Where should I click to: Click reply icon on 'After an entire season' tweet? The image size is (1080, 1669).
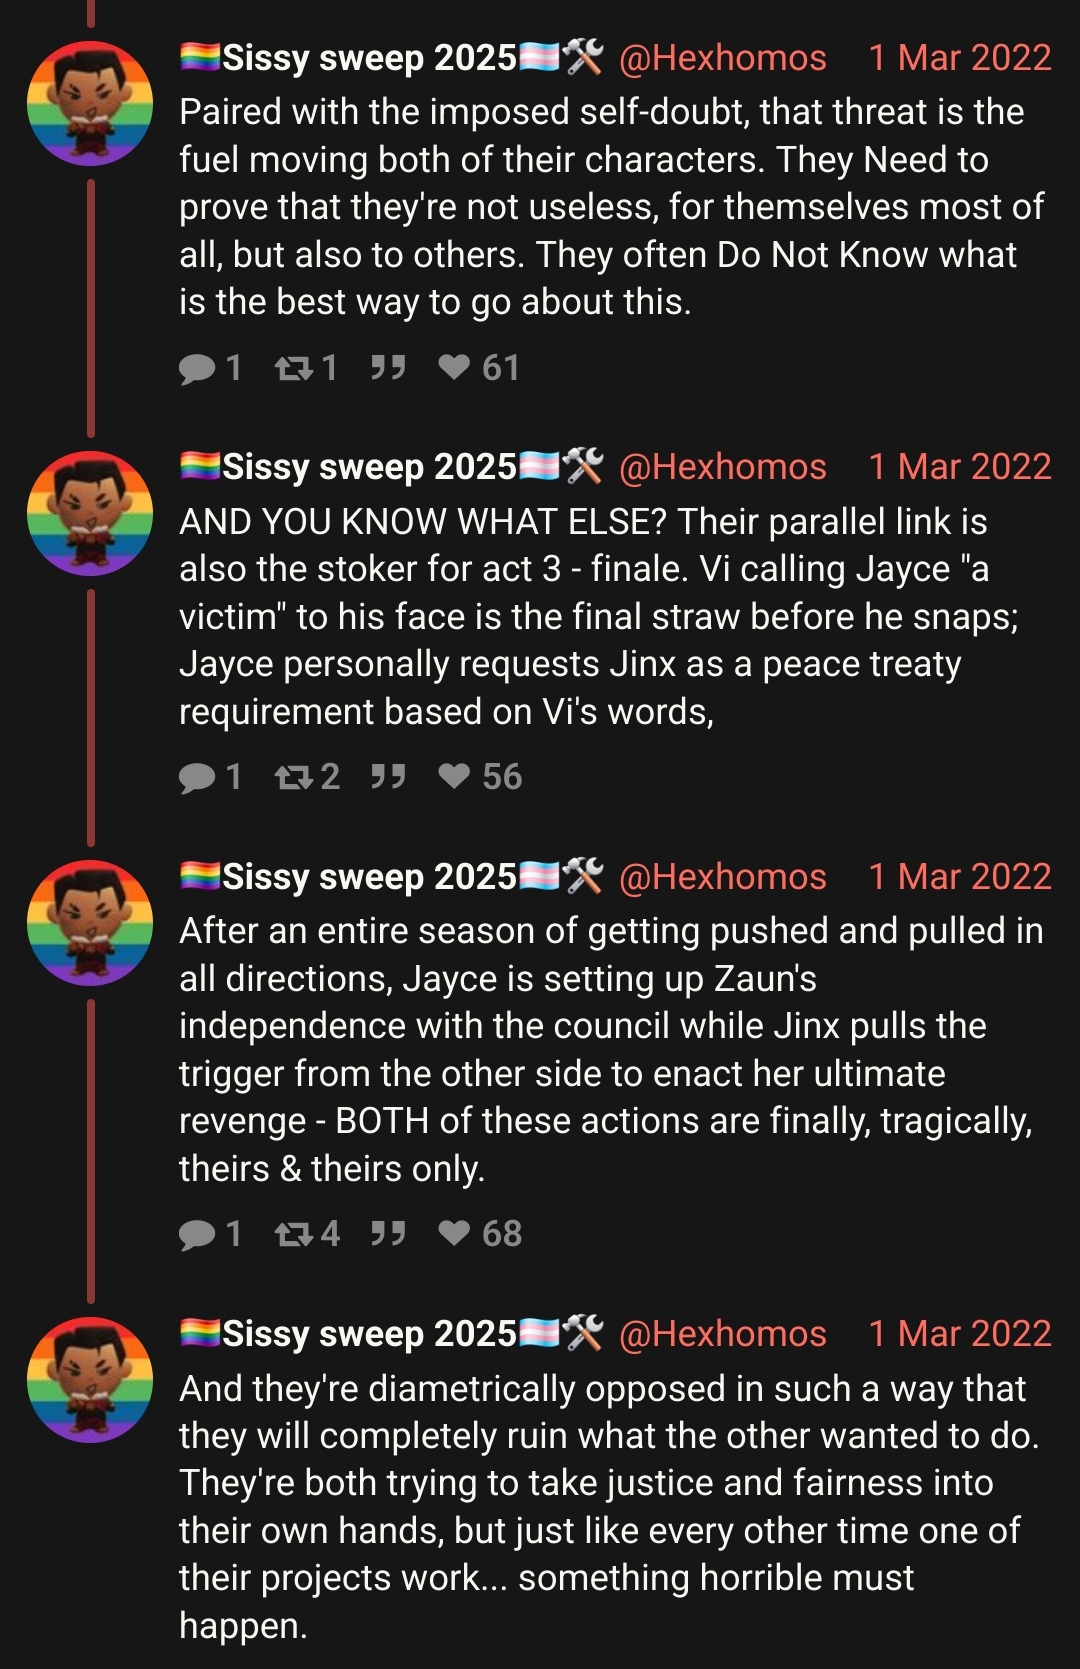click(197, 1235)
